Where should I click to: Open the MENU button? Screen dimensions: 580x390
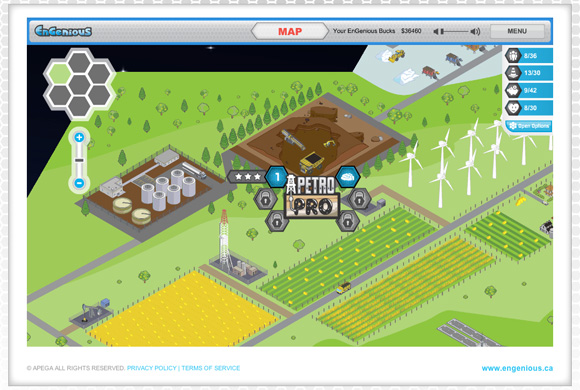click(517, 31)
